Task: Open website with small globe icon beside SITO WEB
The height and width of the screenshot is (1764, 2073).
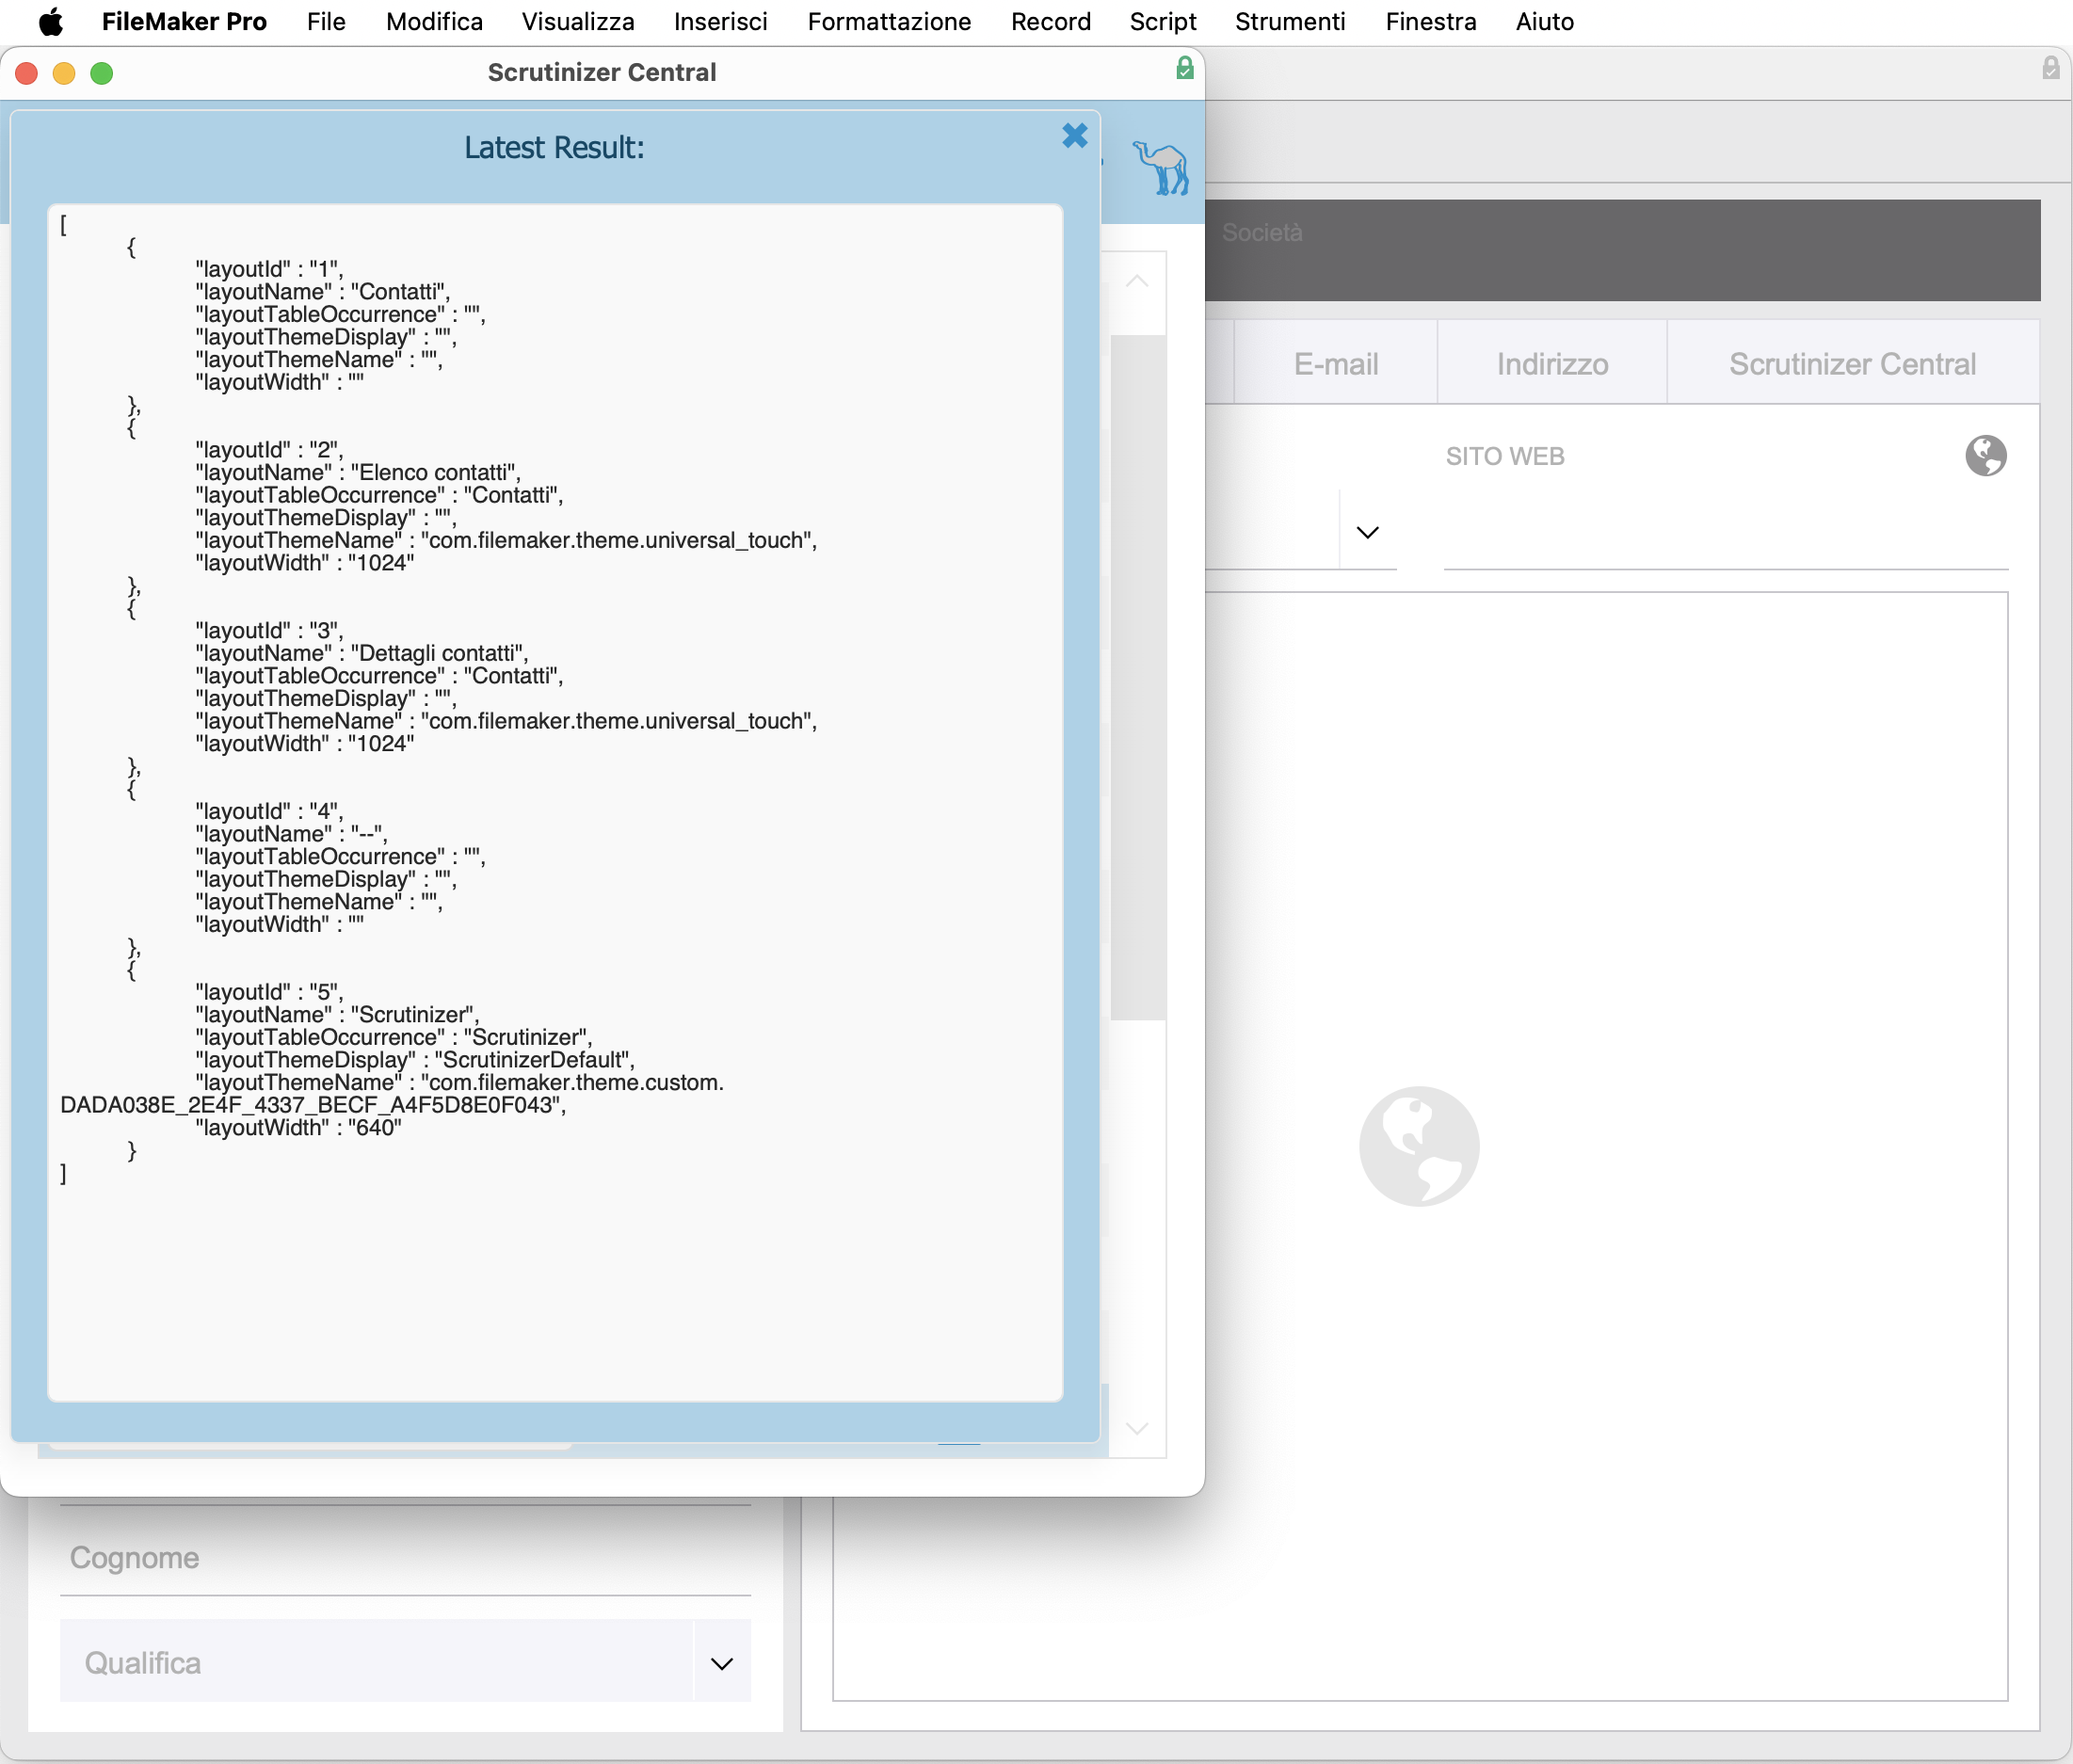Action: coord(1985,456)
